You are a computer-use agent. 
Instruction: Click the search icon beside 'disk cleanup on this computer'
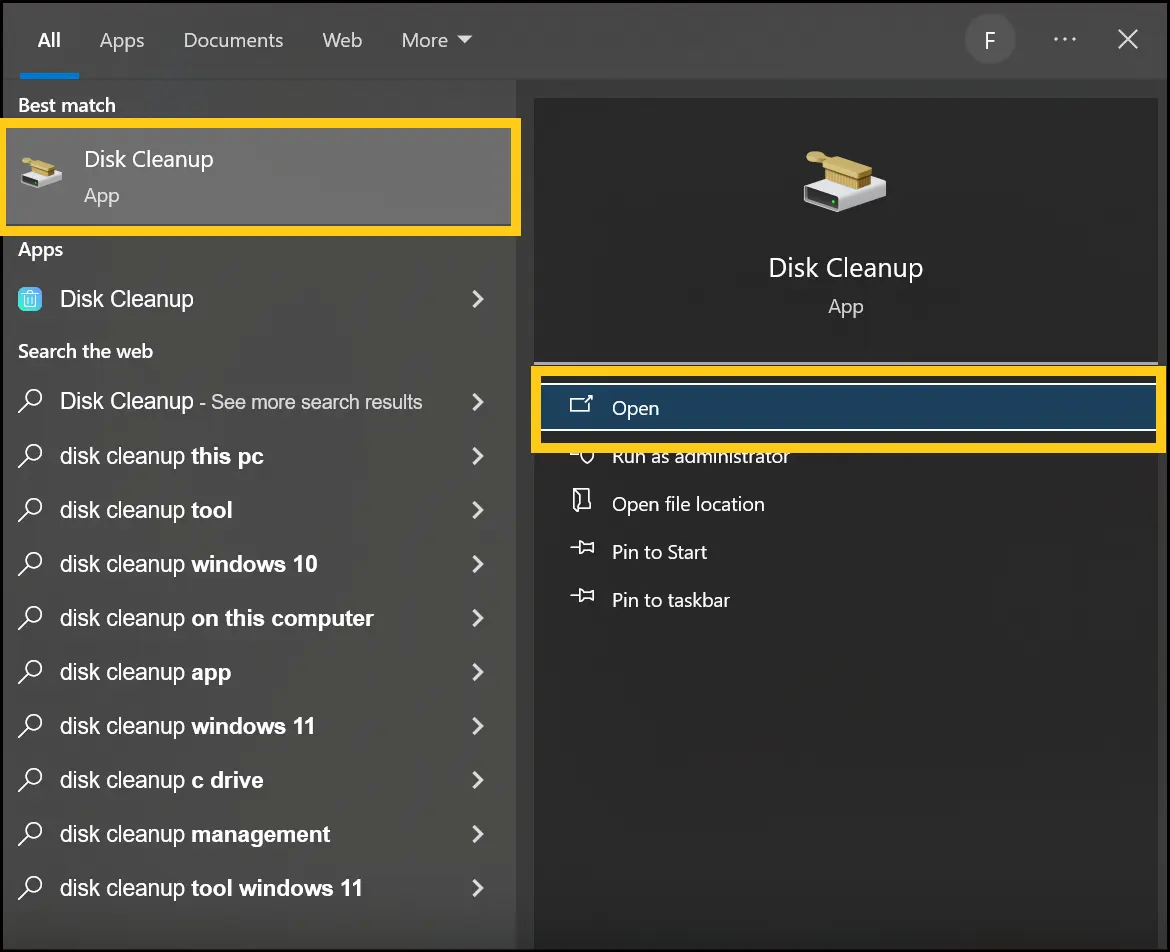point(30,617)
